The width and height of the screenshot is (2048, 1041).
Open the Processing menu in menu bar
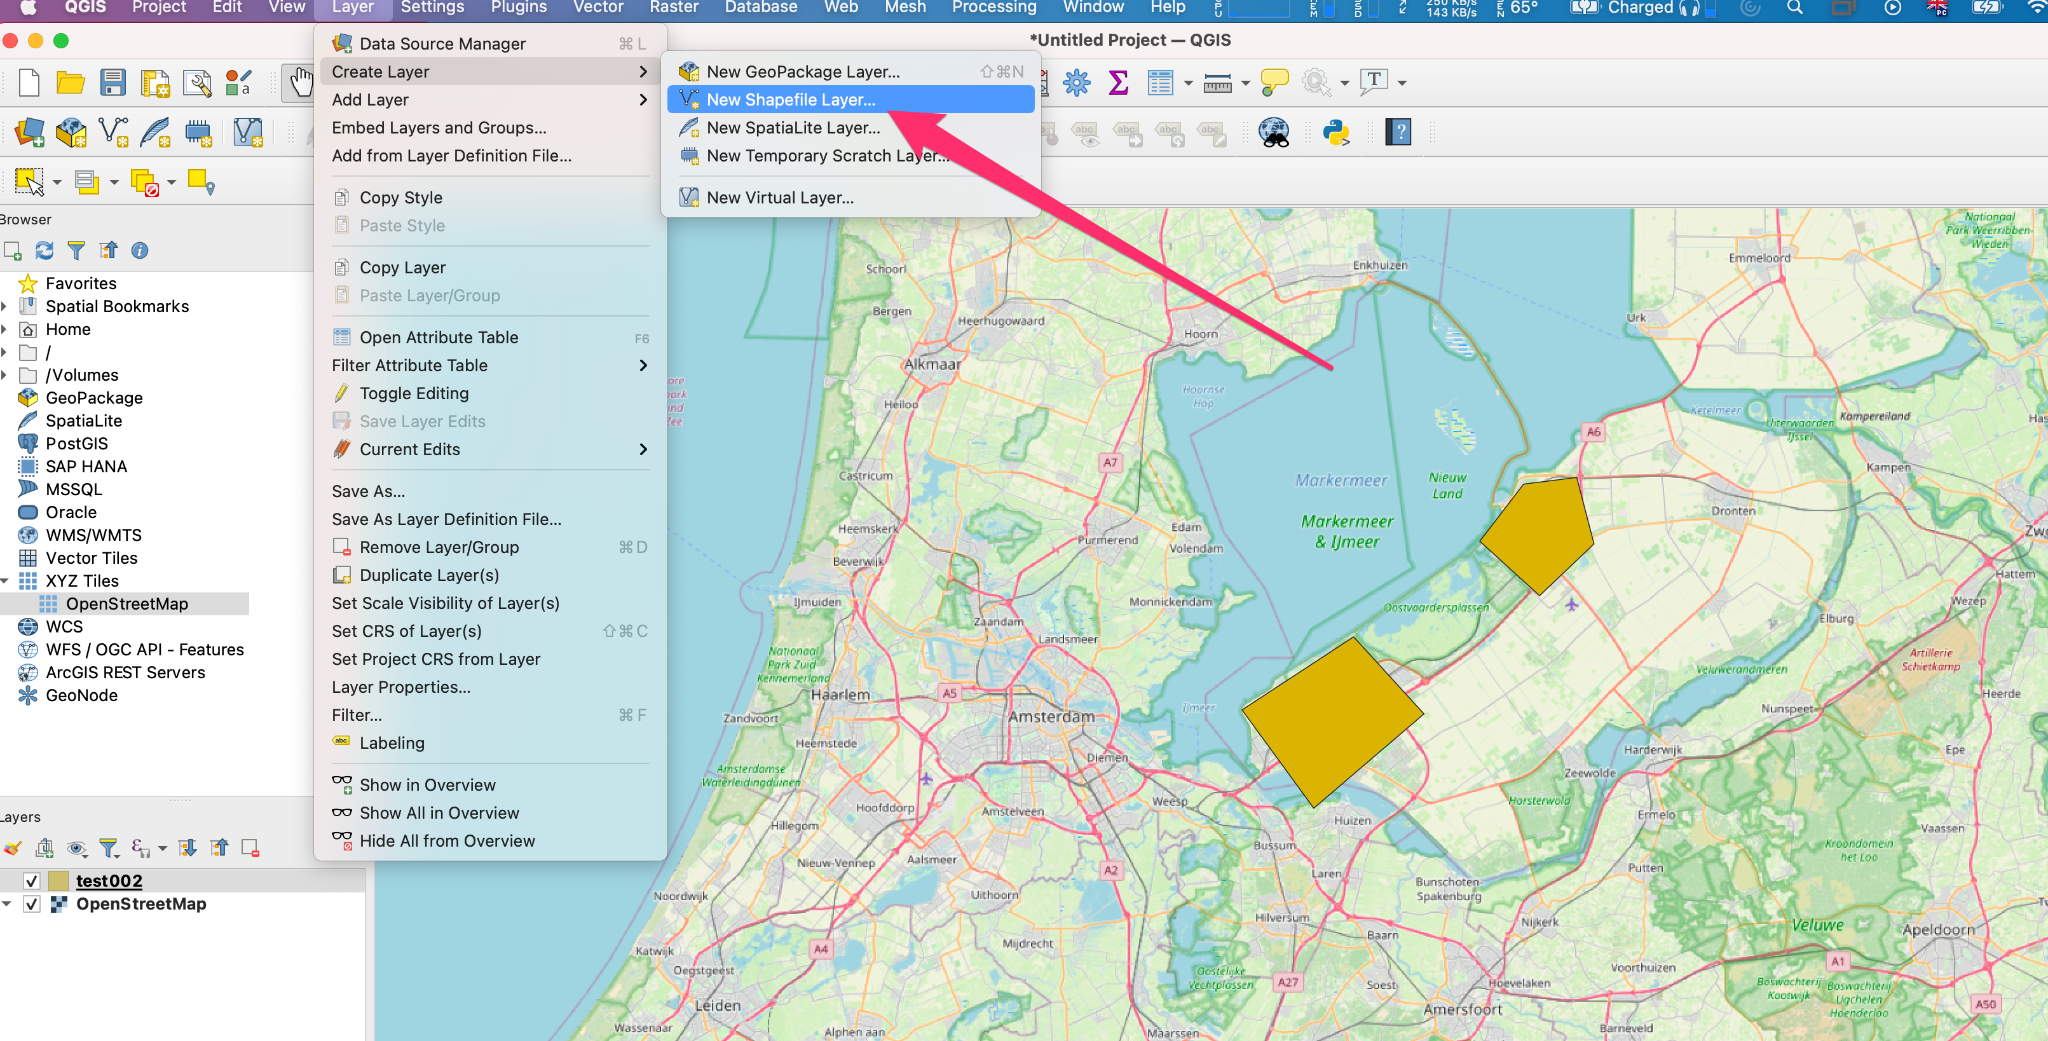click(x=993, y=8)
